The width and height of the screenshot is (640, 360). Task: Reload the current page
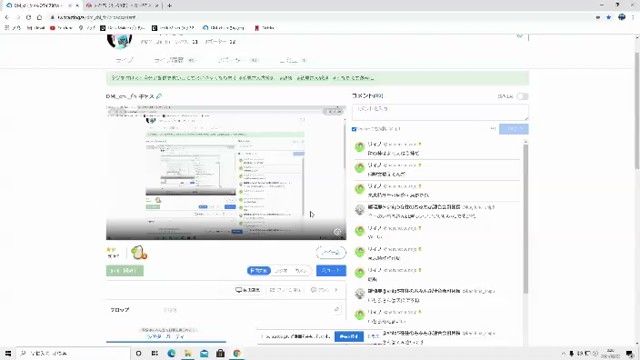point(28,17)
